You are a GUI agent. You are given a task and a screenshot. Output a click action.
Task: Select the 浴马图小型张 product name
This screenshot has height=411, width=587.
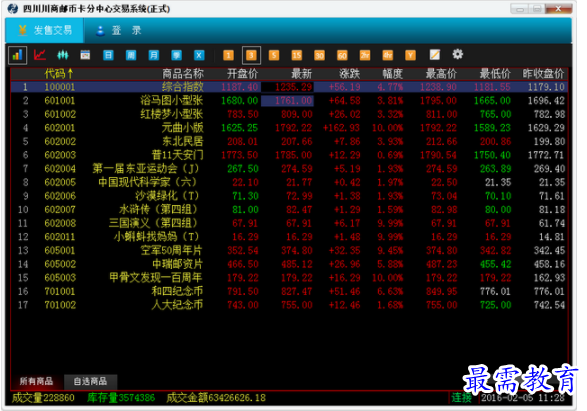pos(171,100)
